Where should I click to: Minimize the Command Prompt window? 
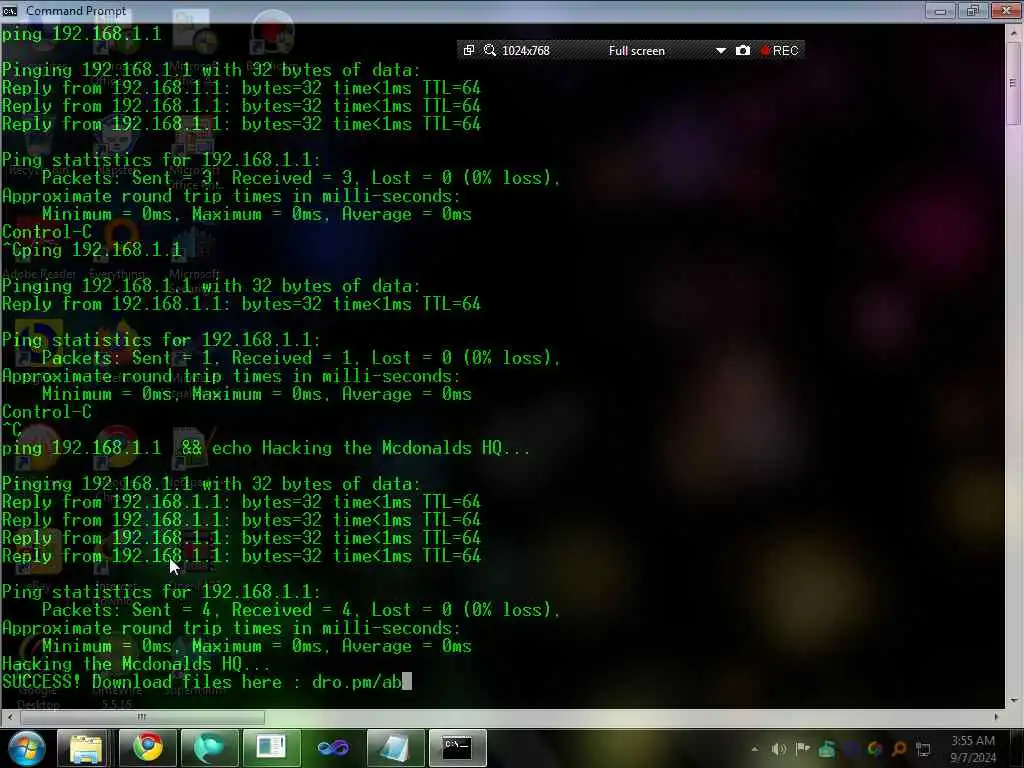pos(940,10)
